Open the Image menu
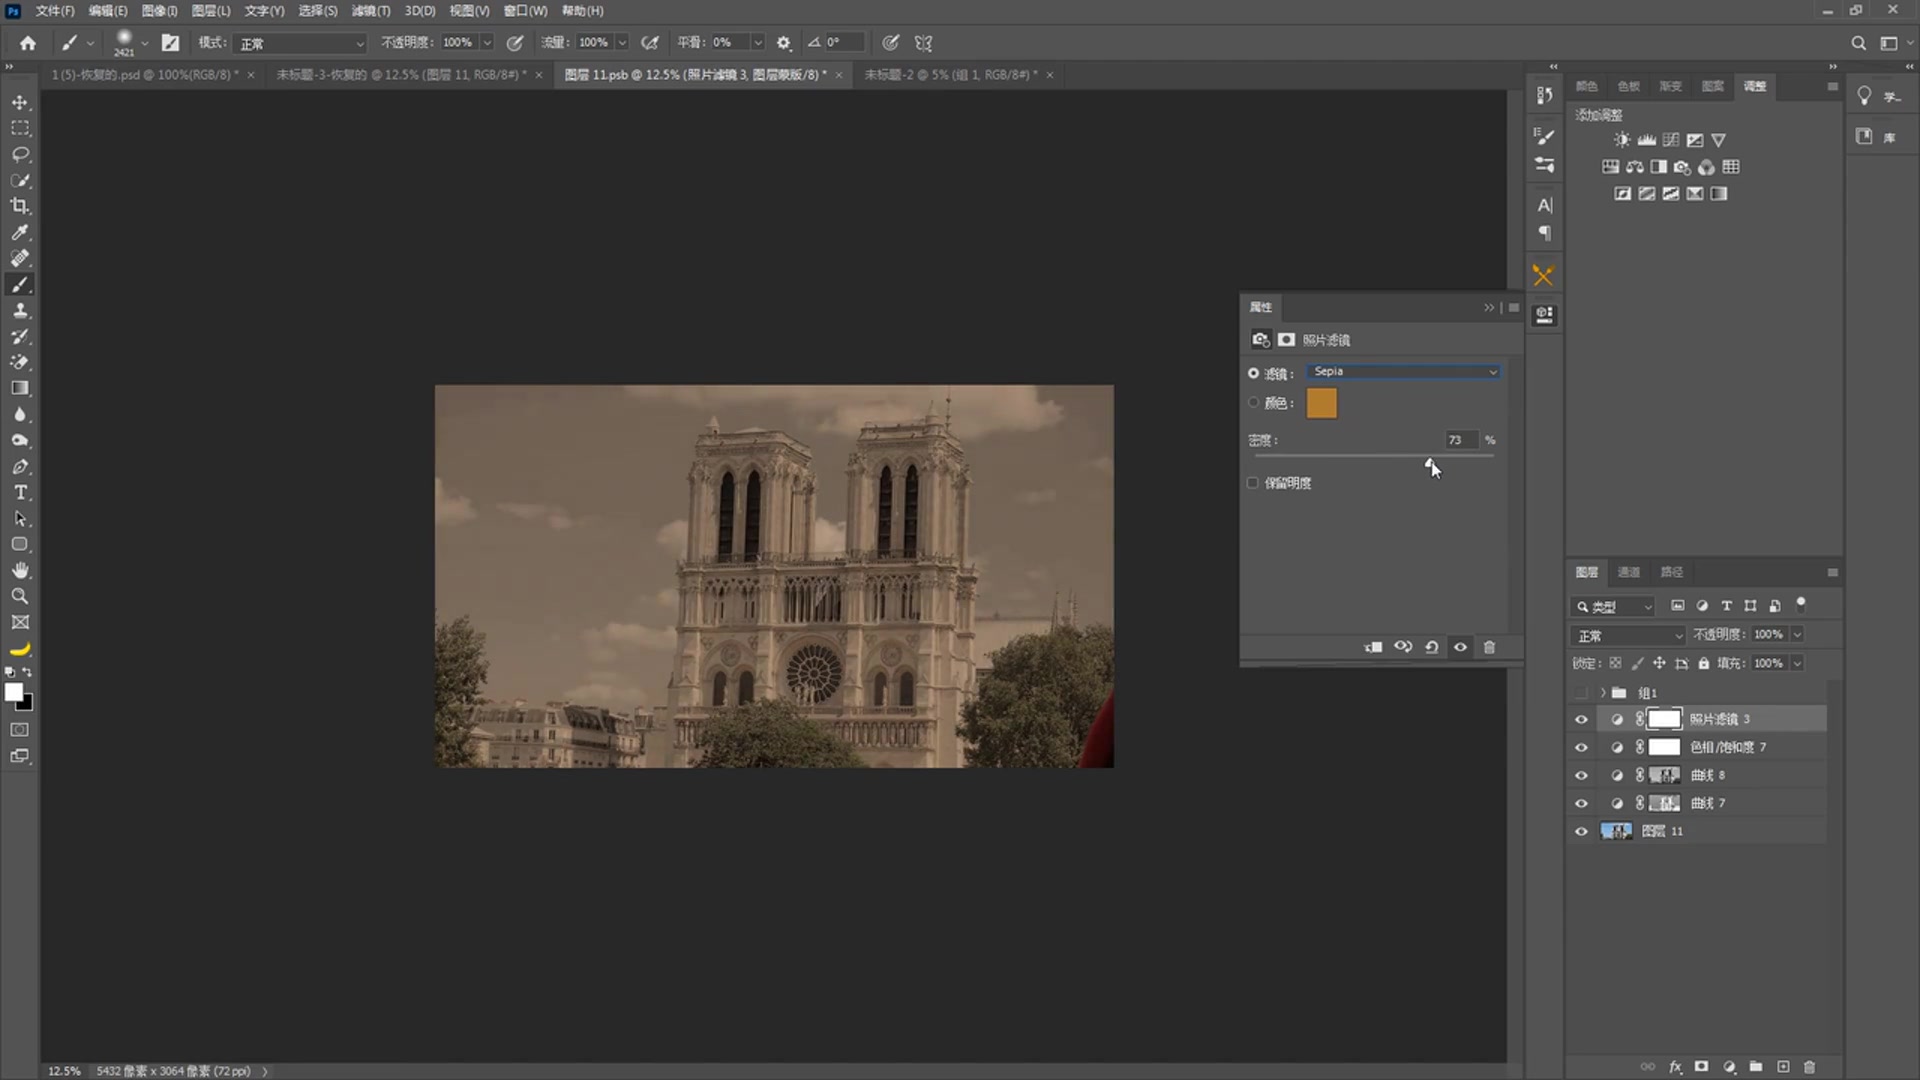The height and width of the screenshot is (1080, 1920). [159, 11]
